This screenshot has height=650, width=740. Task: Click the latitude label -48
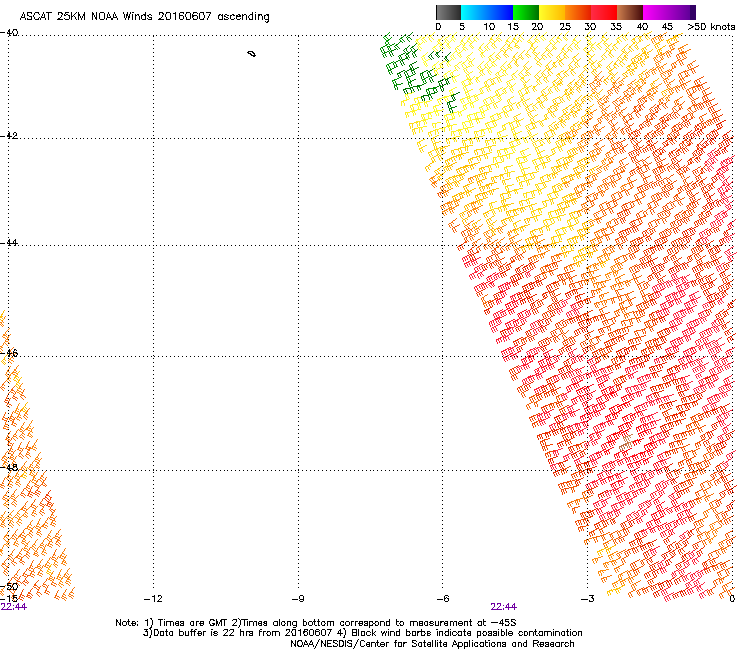click(x=9, y=467)
